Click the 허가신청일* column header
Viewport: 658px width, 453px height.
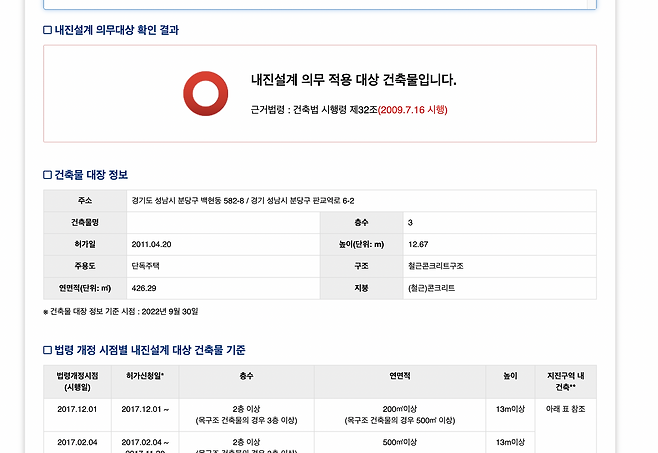(147, 375)
